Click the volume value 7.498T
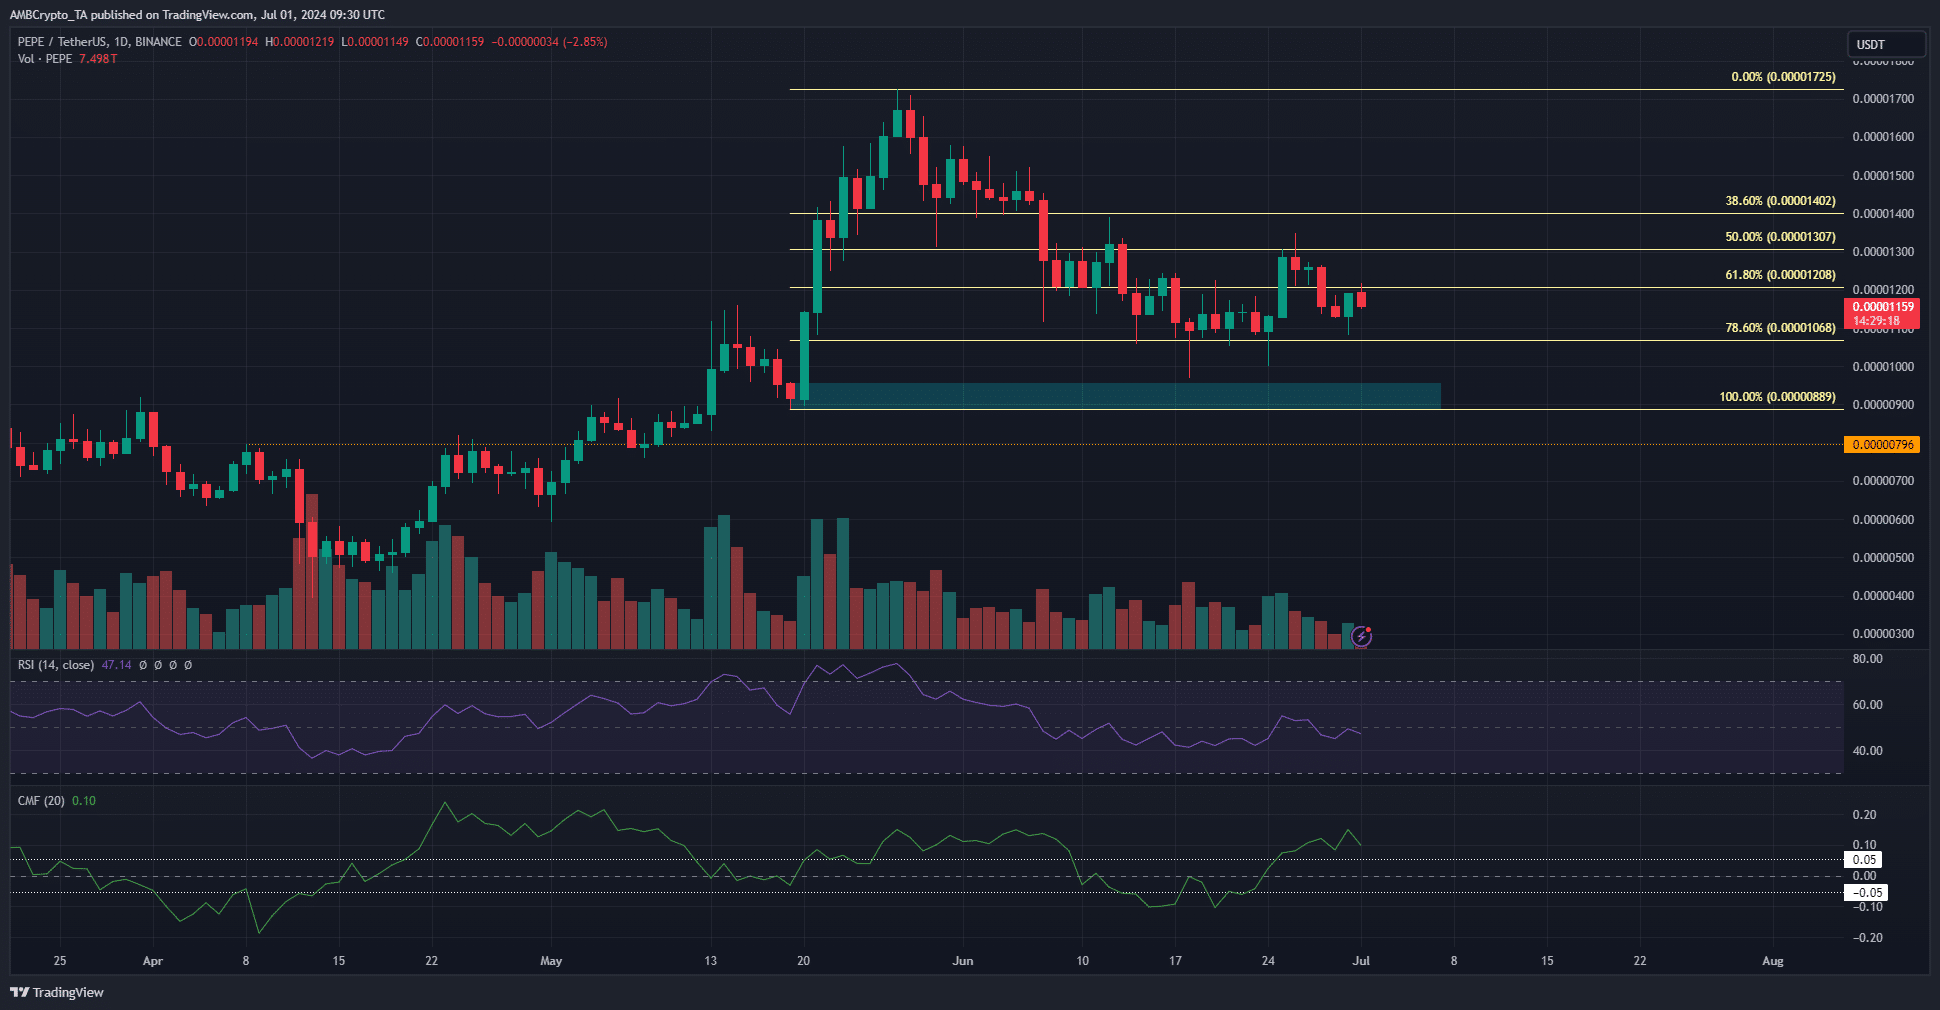Image resolution: width=1940 pixels, height=1010 pixels. point(98,59)
